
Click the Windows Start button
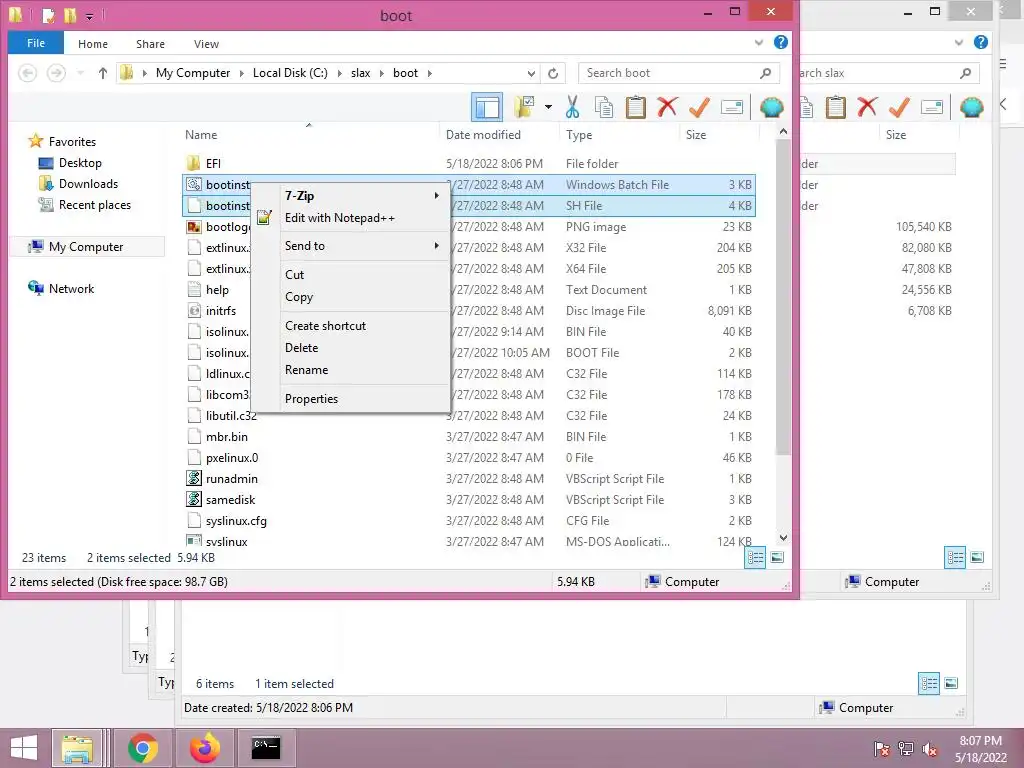pyautogui.click(x=24, y=748)
